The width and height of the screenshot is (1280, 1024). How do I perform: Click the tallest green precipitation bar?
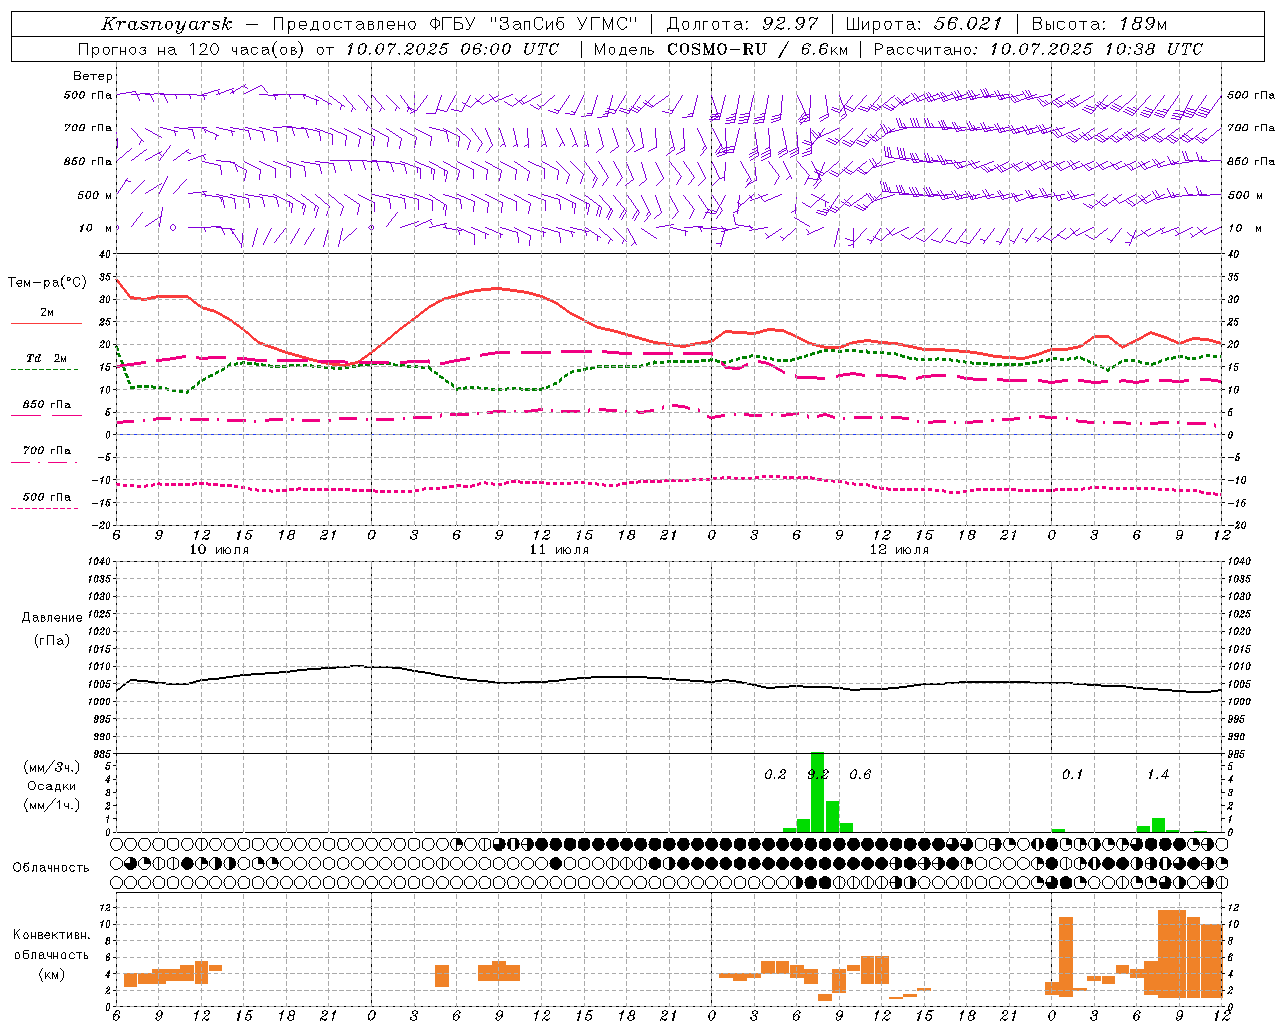[817, 792]
